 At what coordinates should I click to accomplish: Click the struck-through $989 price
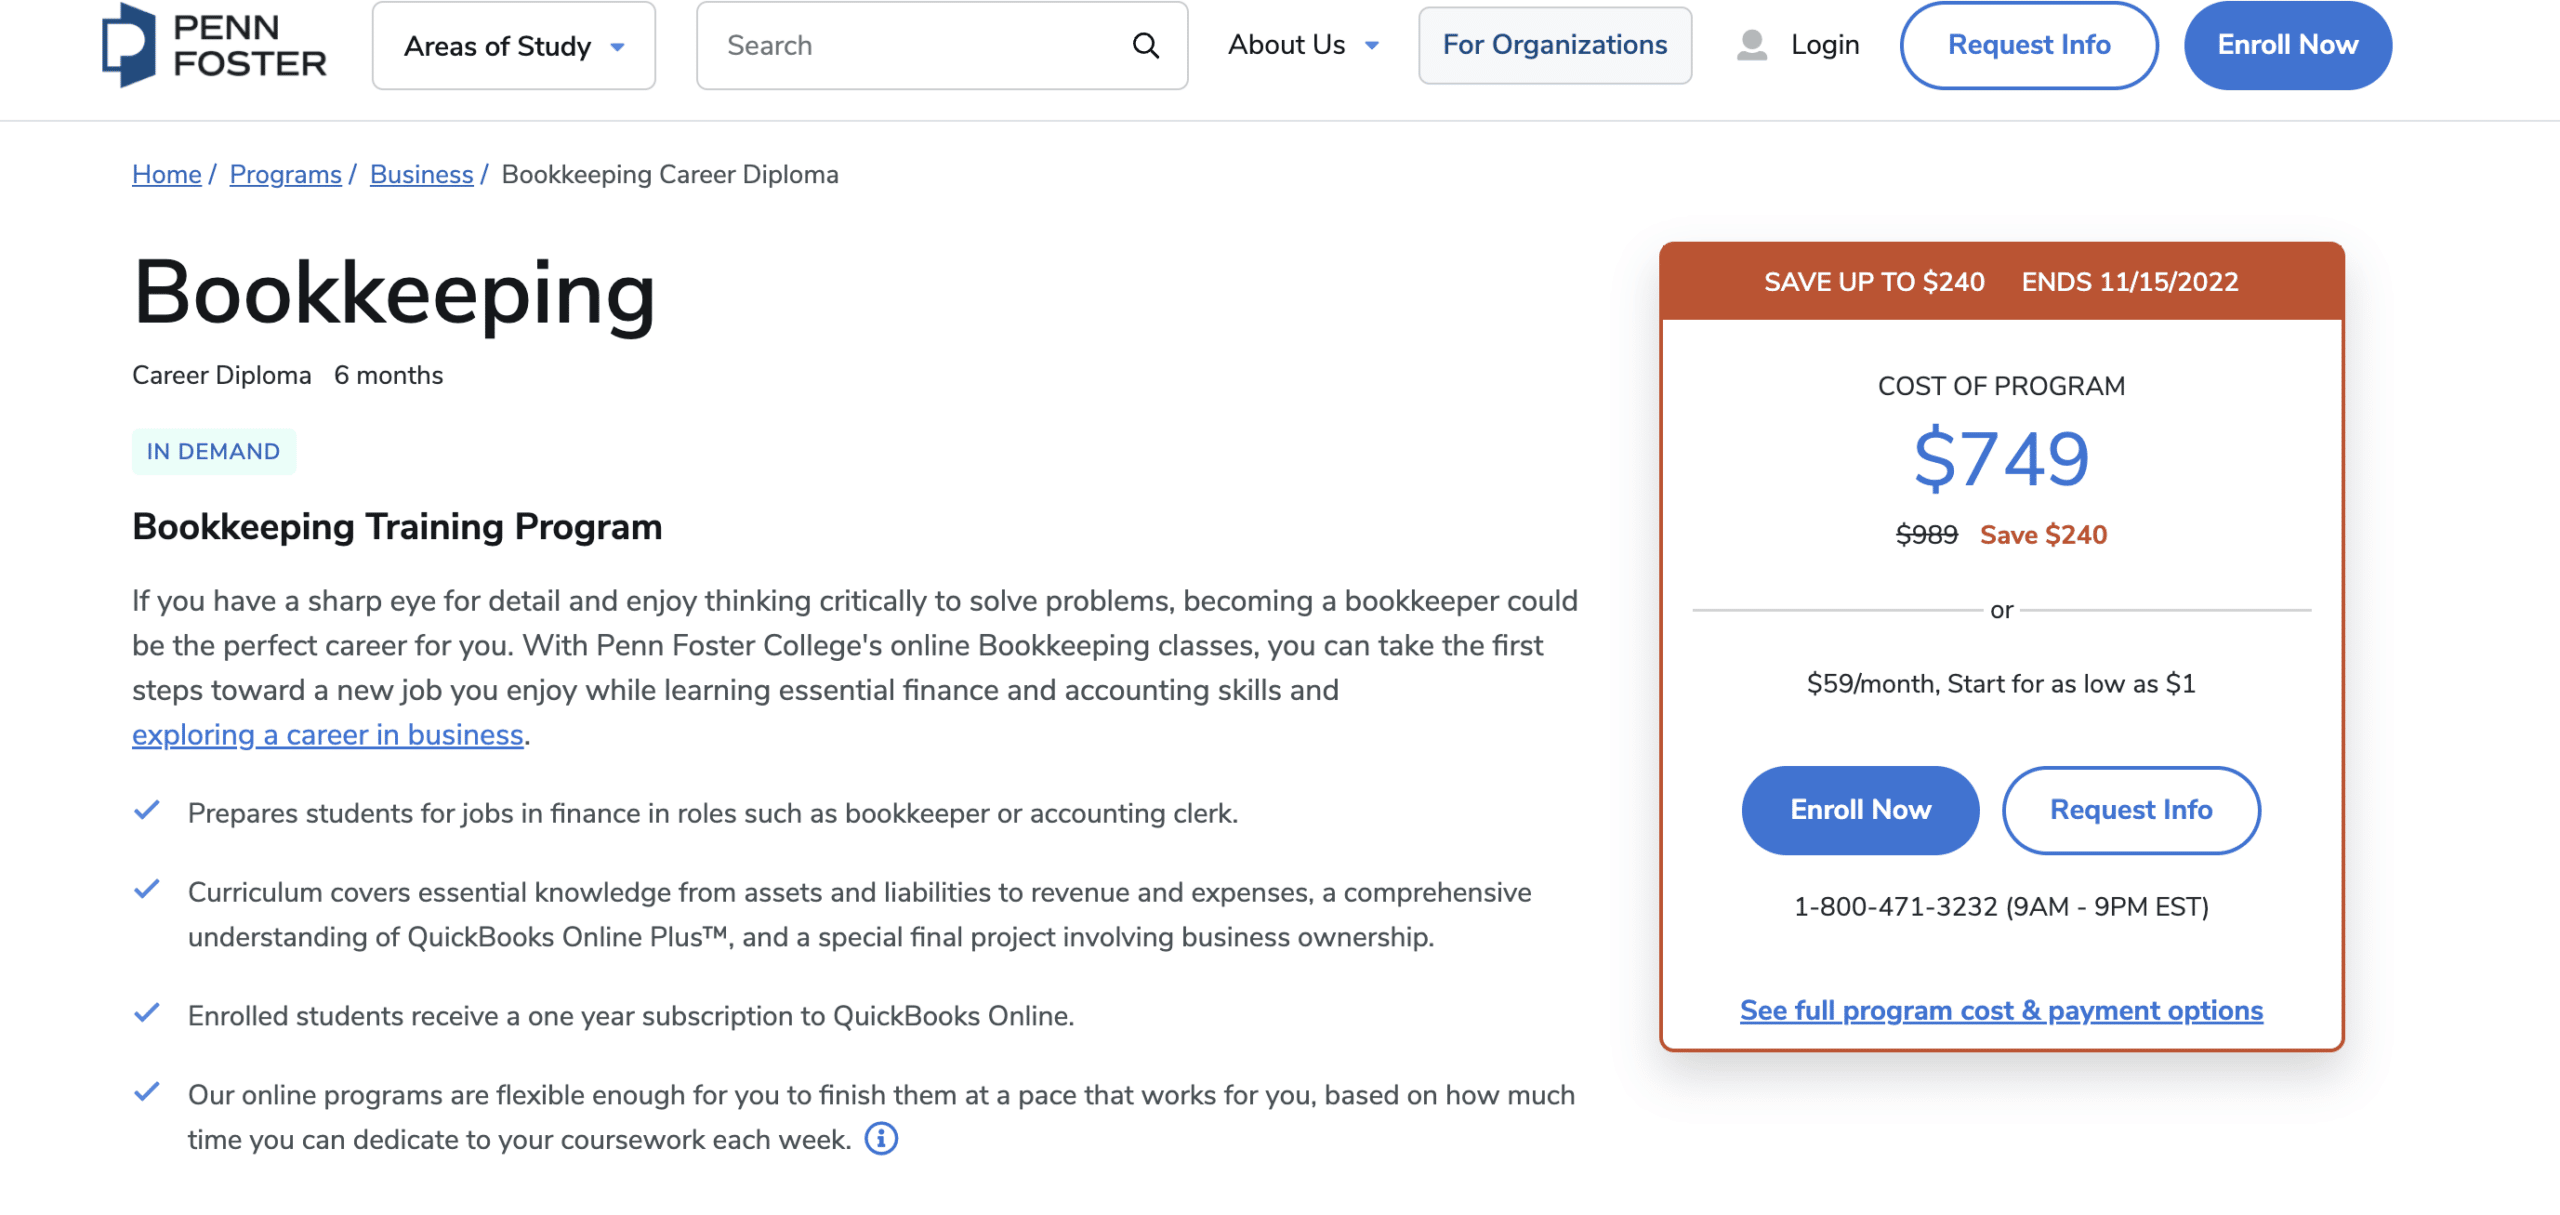(x=1926, y=535)
